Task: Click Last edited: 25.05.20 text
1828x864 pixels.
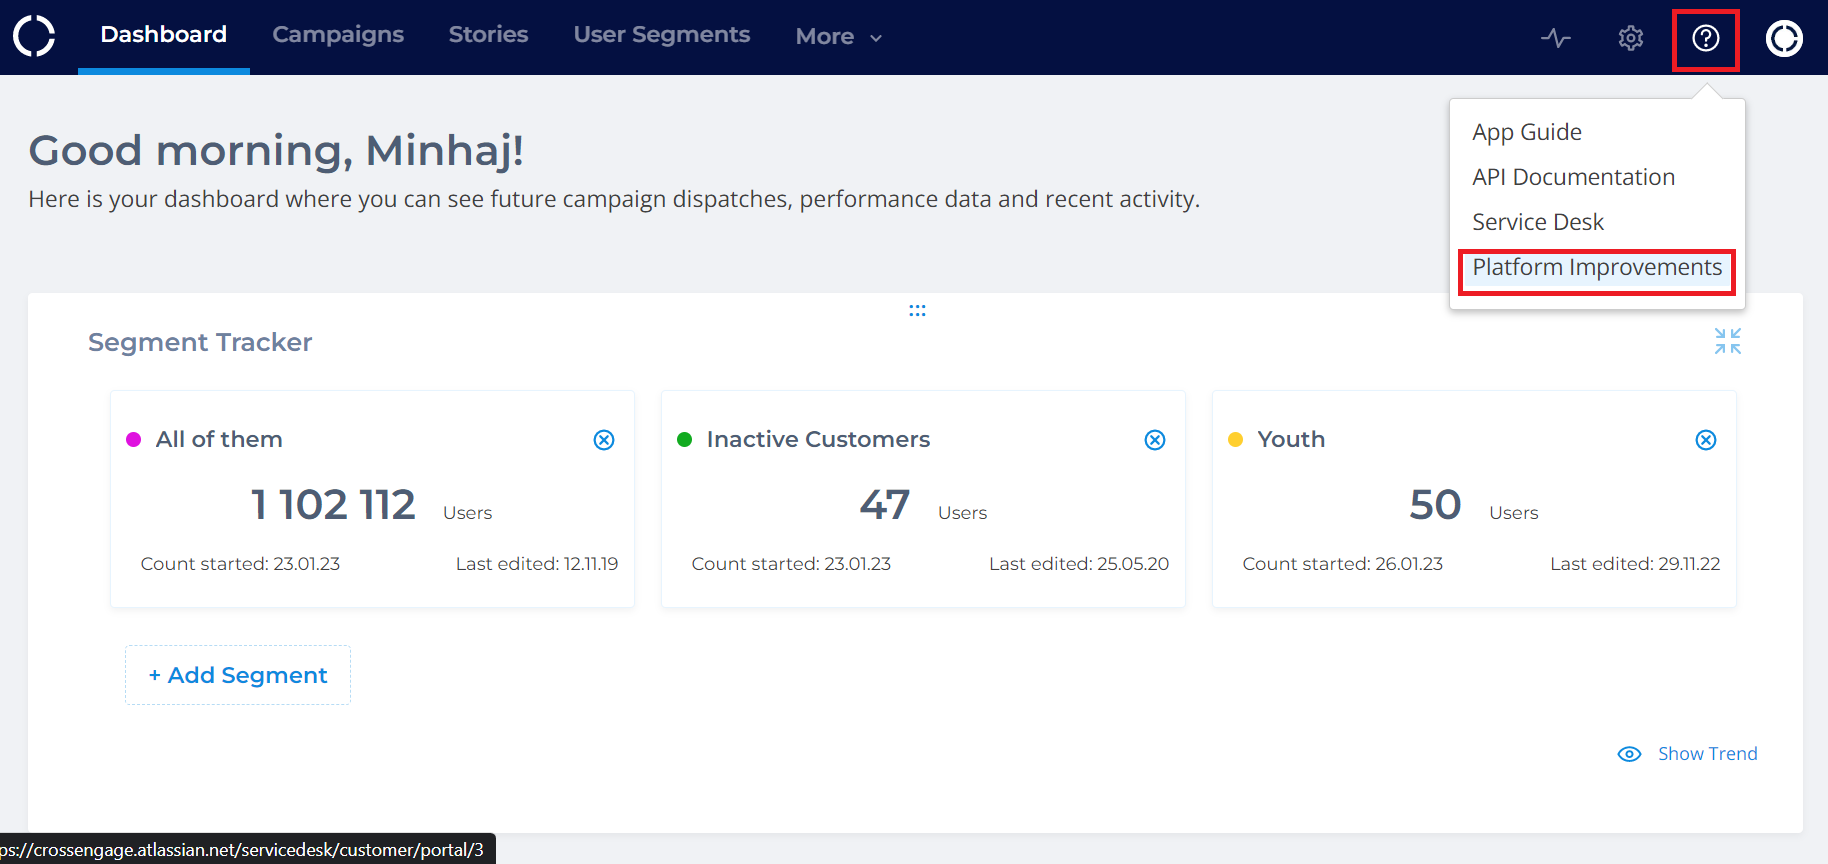Action: tap(1079, 564)
